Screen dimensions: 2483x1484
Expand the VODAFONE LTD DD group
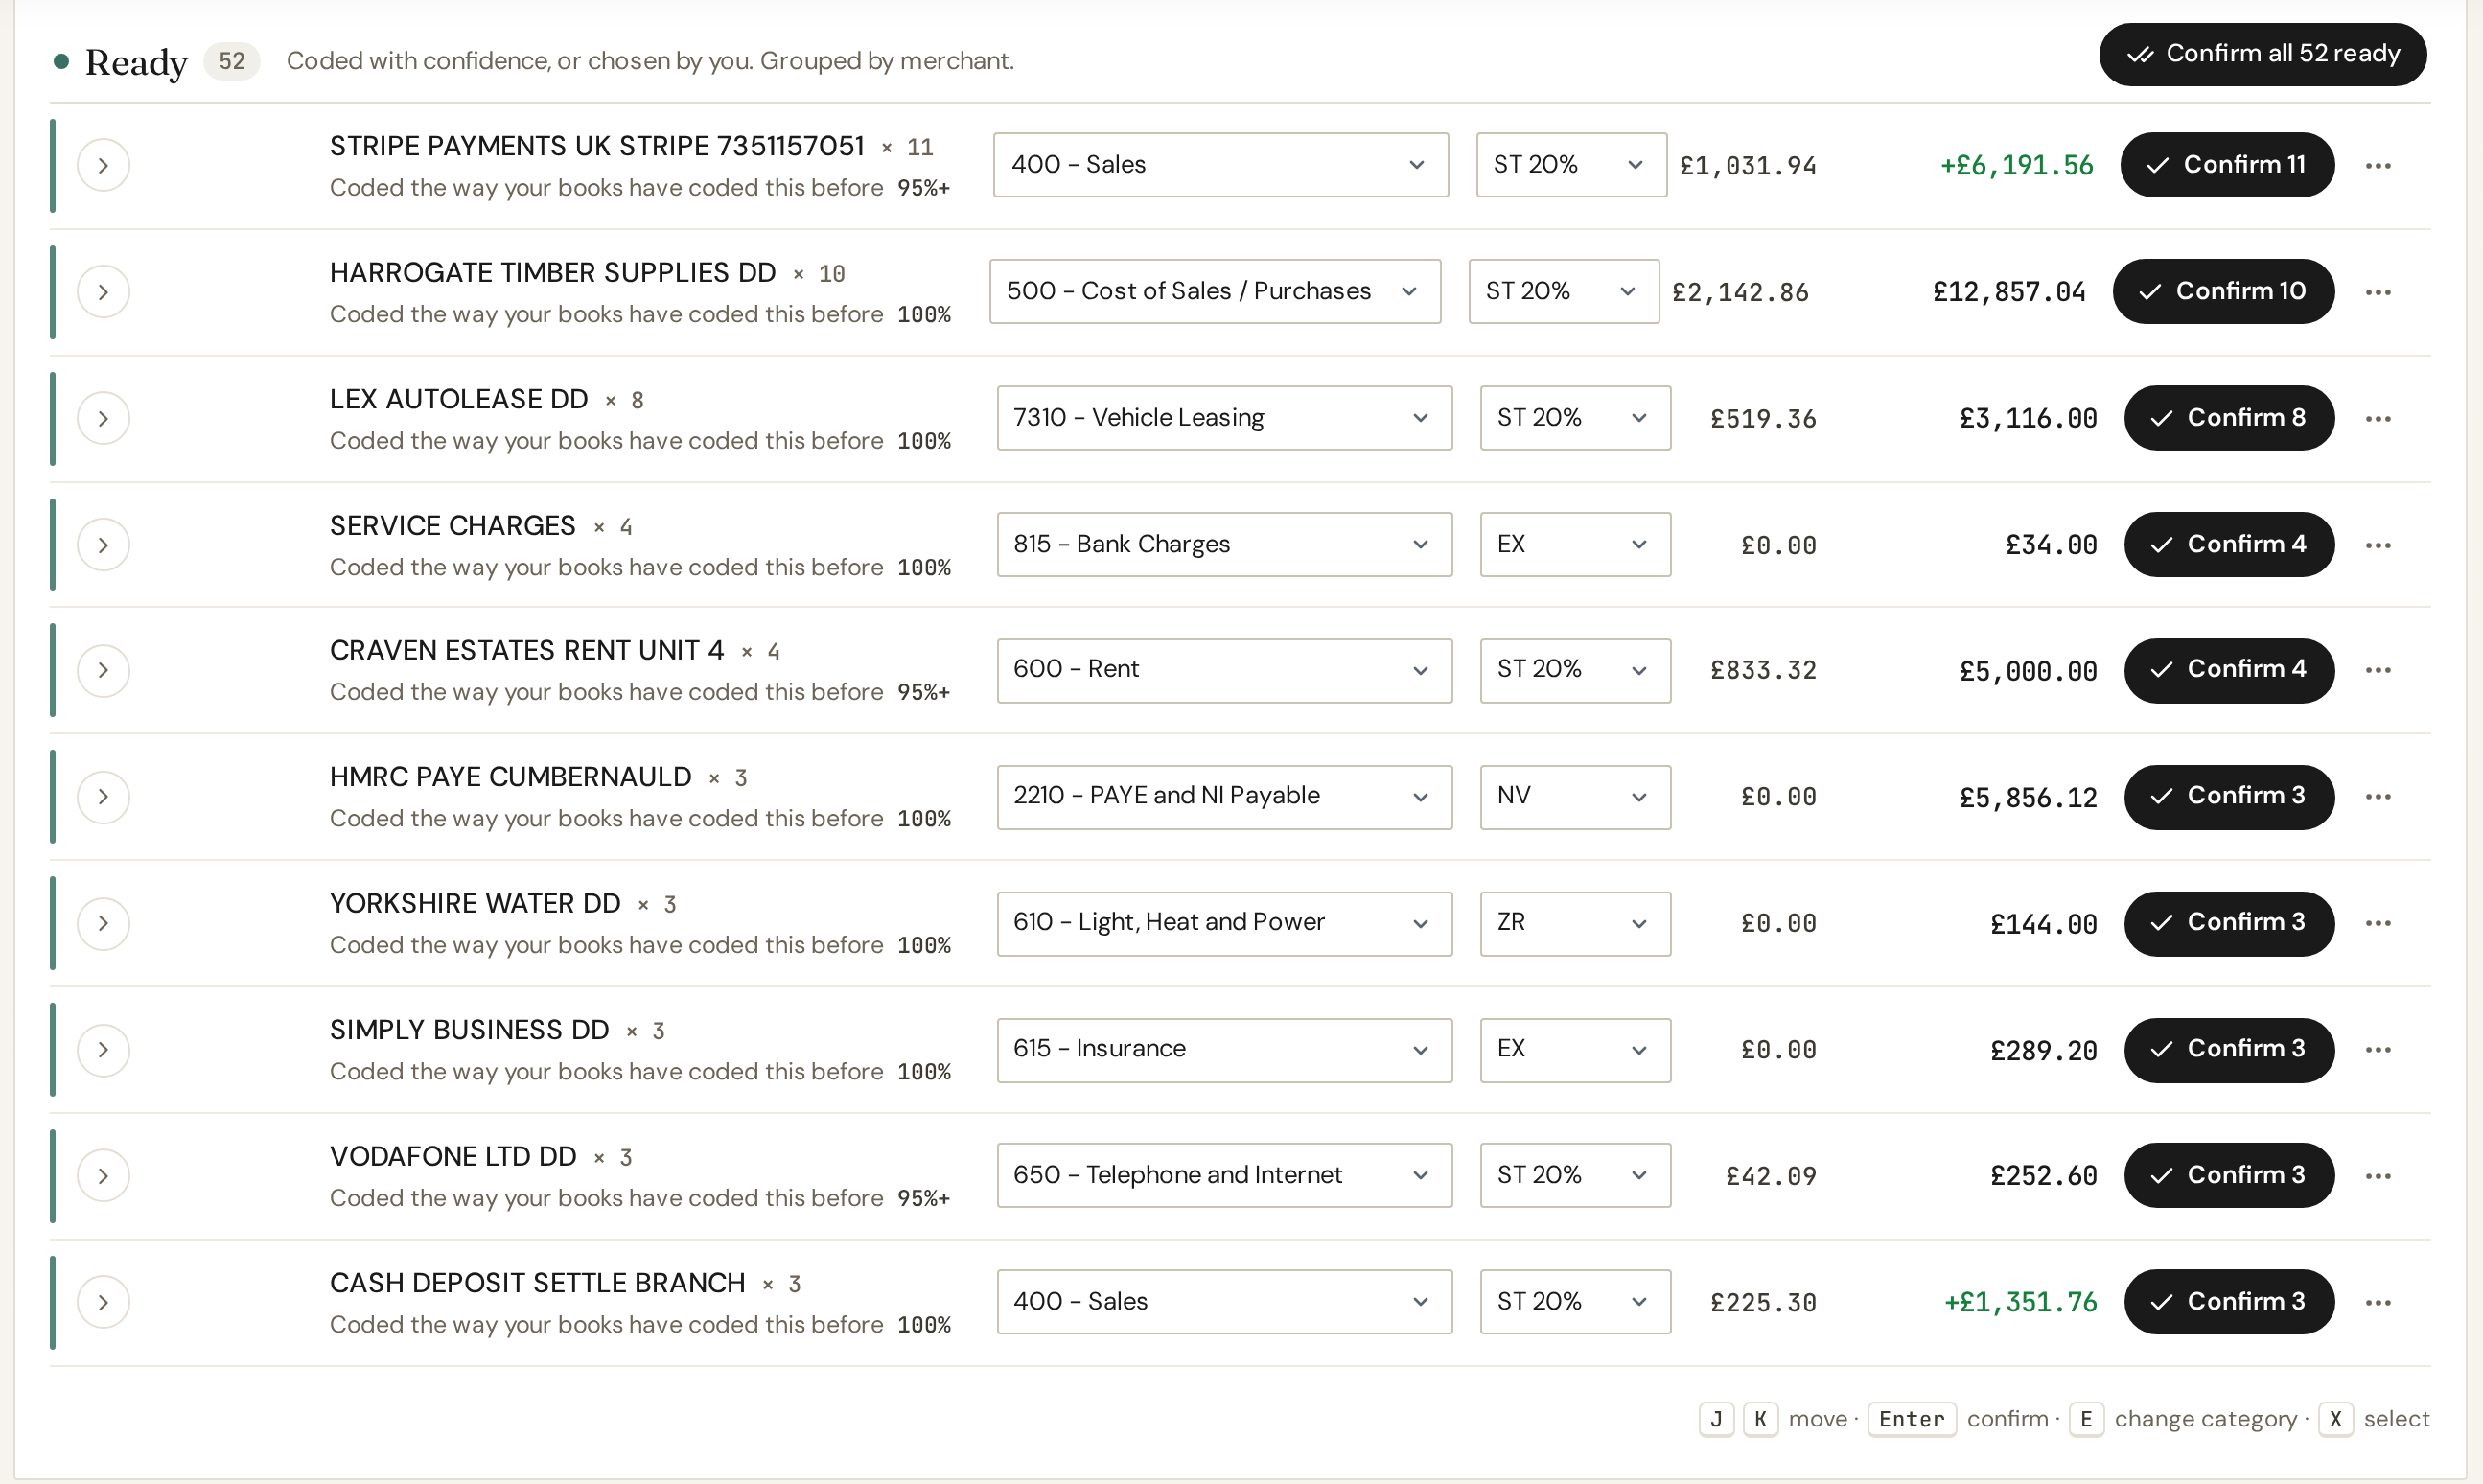(103, 1176)
